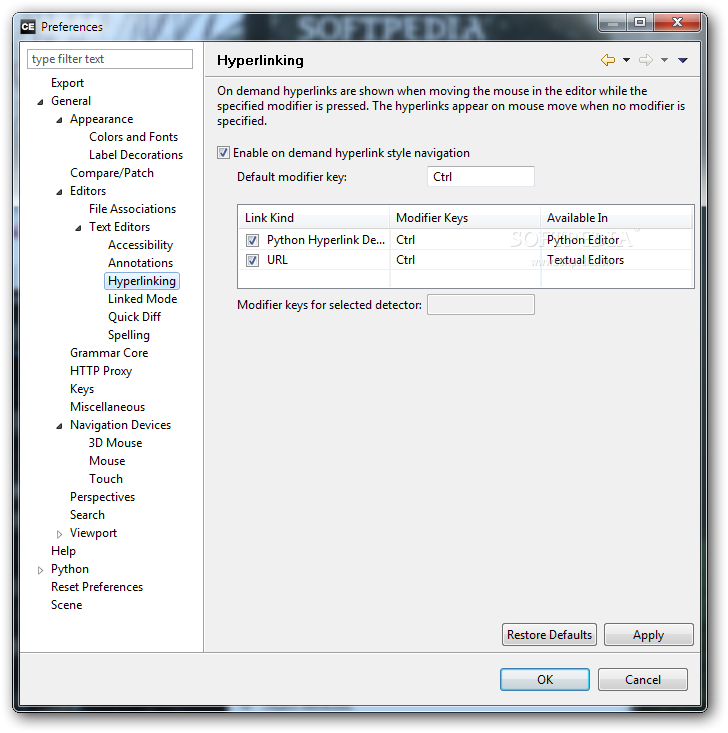
Task: Uncheck the URL link kind checkbox
Action: click(252, 260)
